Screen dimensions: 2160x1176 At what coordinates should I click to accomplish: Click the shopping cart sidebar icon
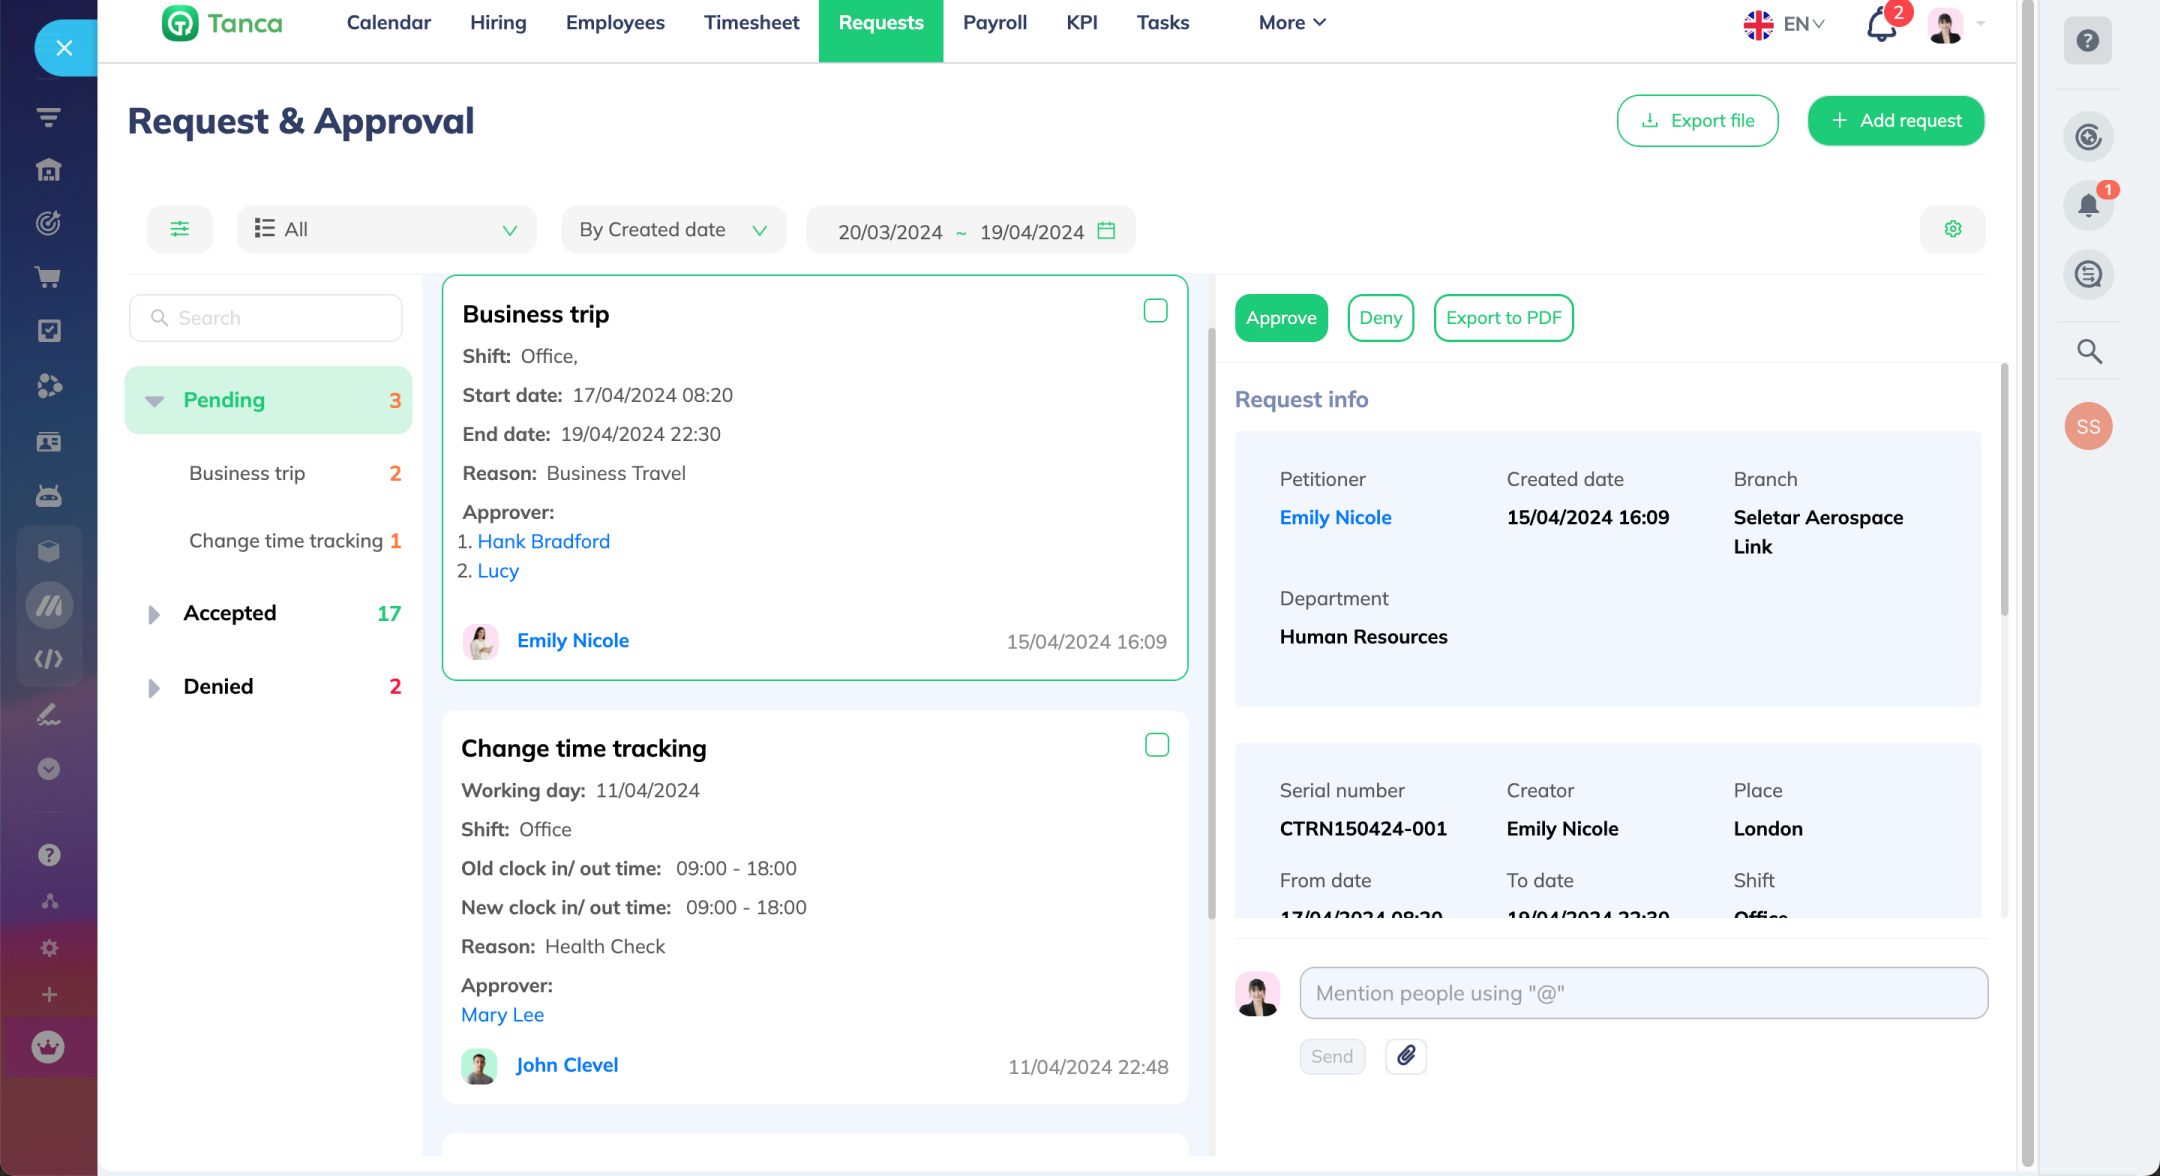48,277
